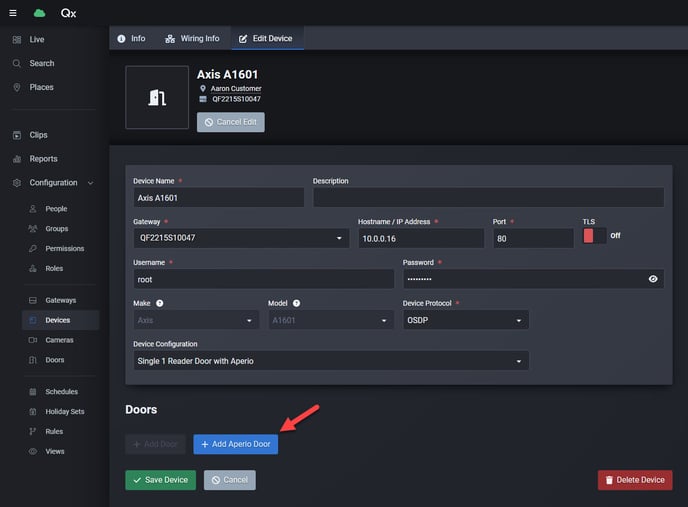Open Reports in the sidebar menu
The width and height of the screenshot is (688, 507).
coord(43,159)
